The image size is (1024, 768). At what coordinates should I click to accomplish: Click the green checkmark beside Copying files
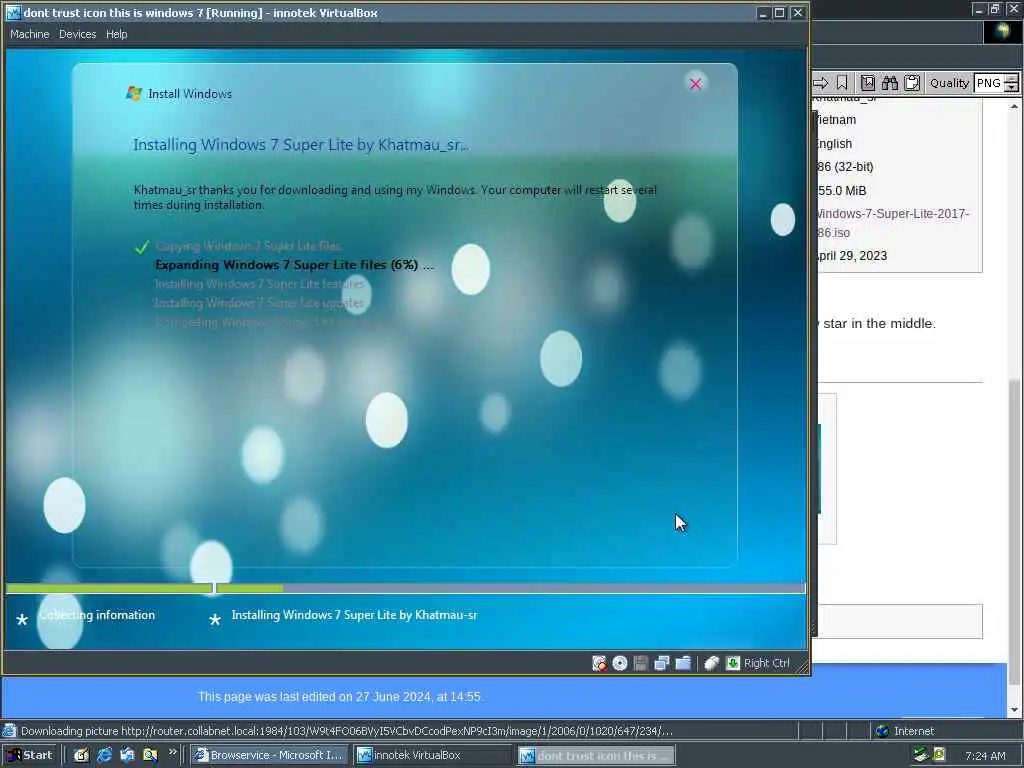pos(142,248)
